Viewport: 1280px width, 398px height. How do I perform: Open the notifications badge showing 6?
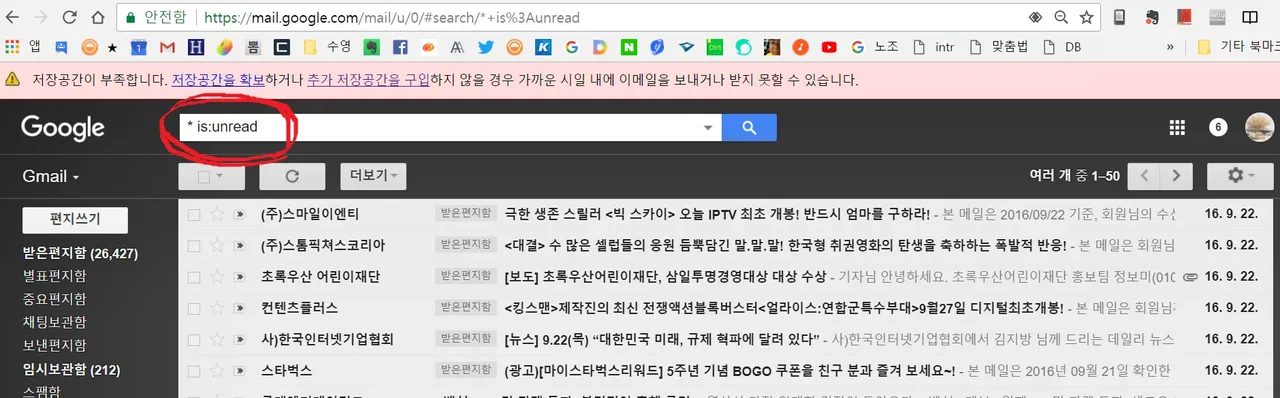(1218, 127)
